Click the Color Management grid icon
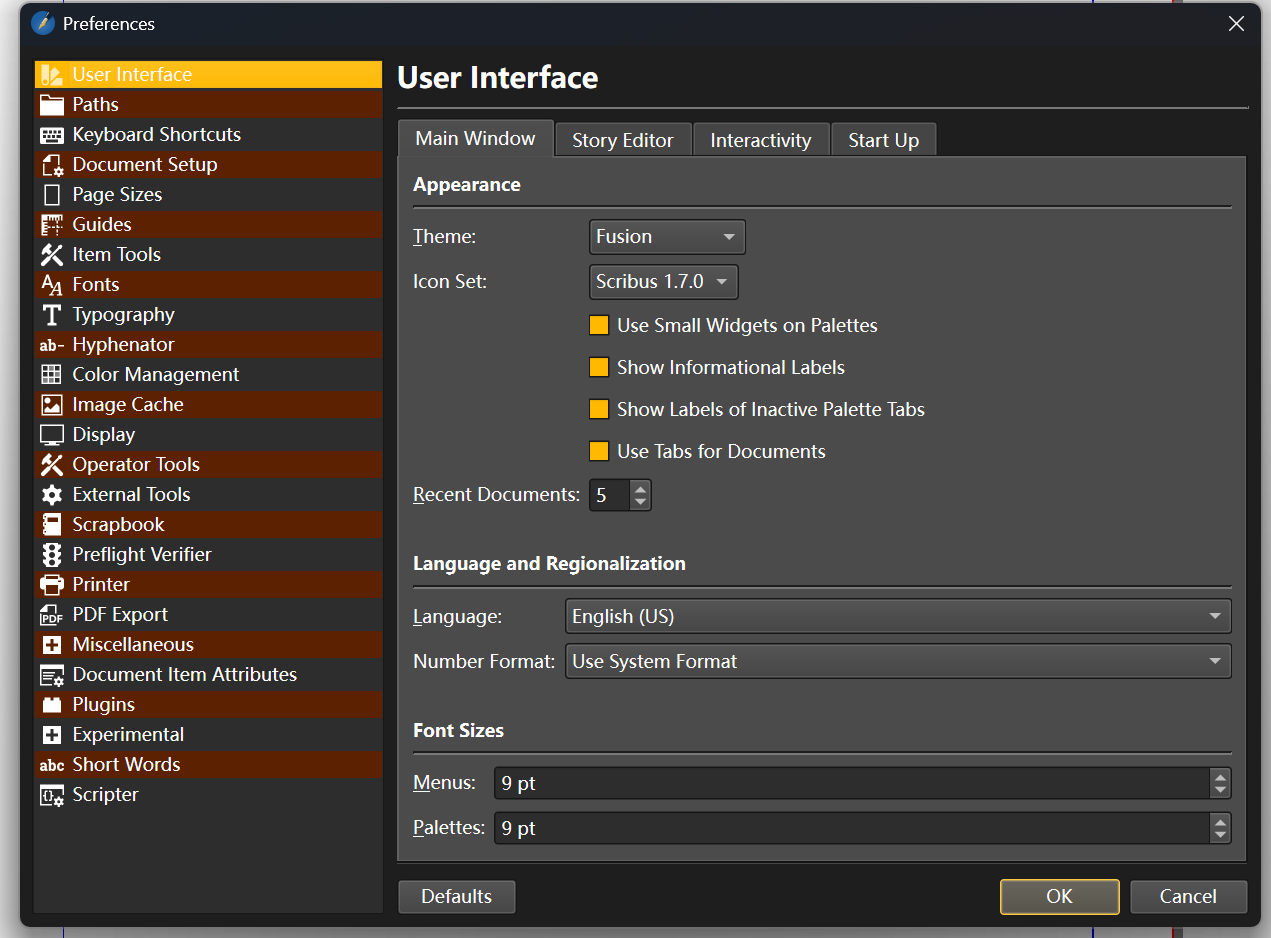The height and width of the screenshot is (938, 1271). click(52, 375)
